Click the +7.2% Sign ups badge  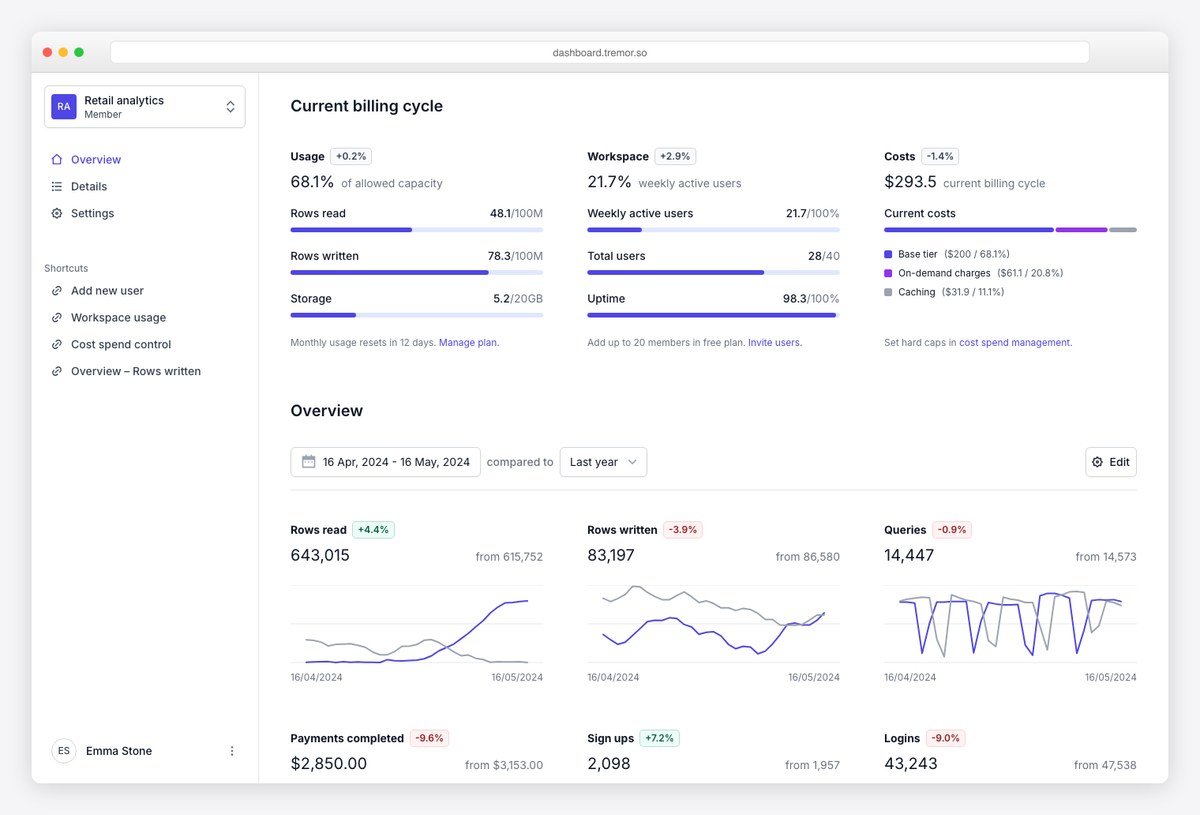coord(660,738)
